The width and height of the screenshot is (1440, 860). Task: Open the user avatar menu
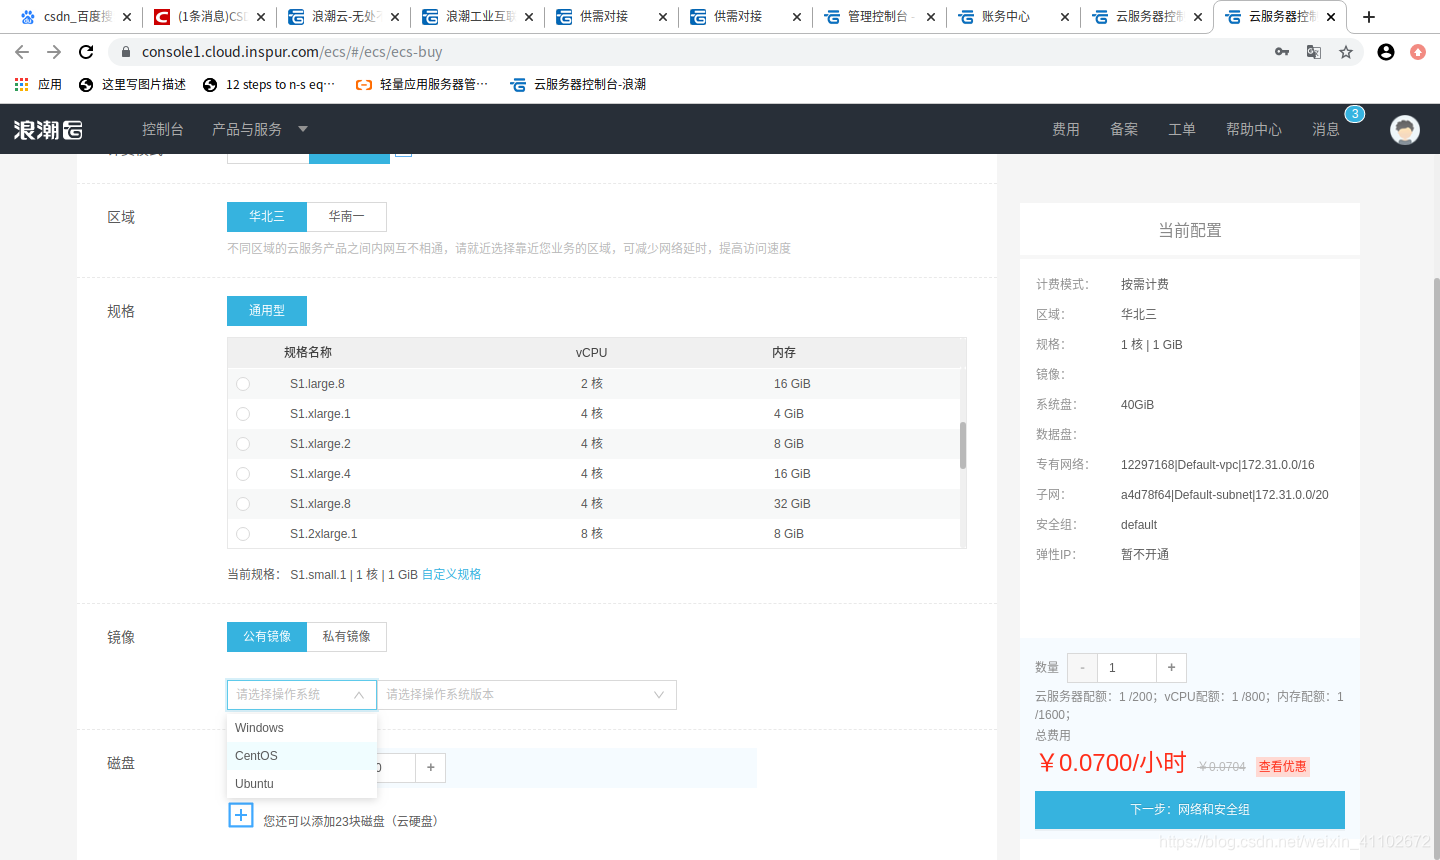[x=1405, y=130]
